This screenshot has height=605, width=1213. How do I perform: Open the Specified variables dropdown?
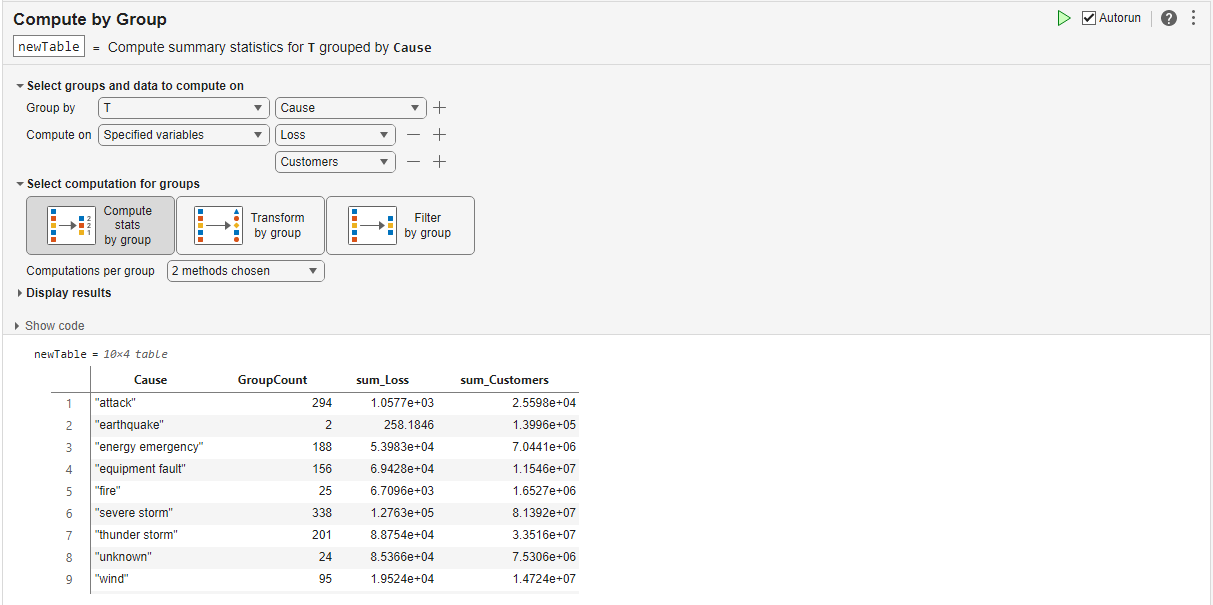coord(183,134)
